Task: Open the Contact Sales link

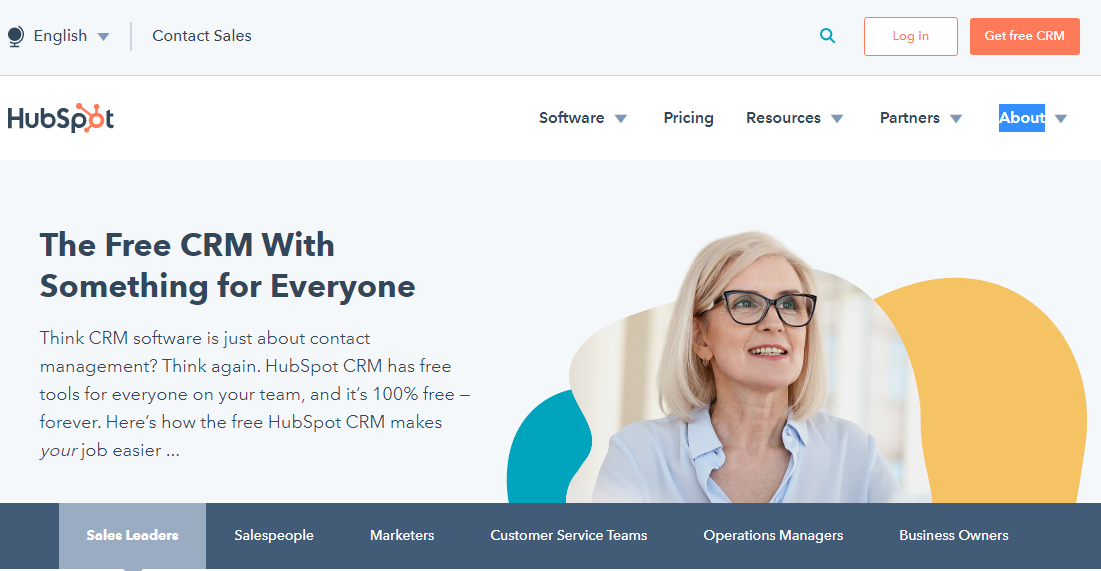Action: point(202,36)
